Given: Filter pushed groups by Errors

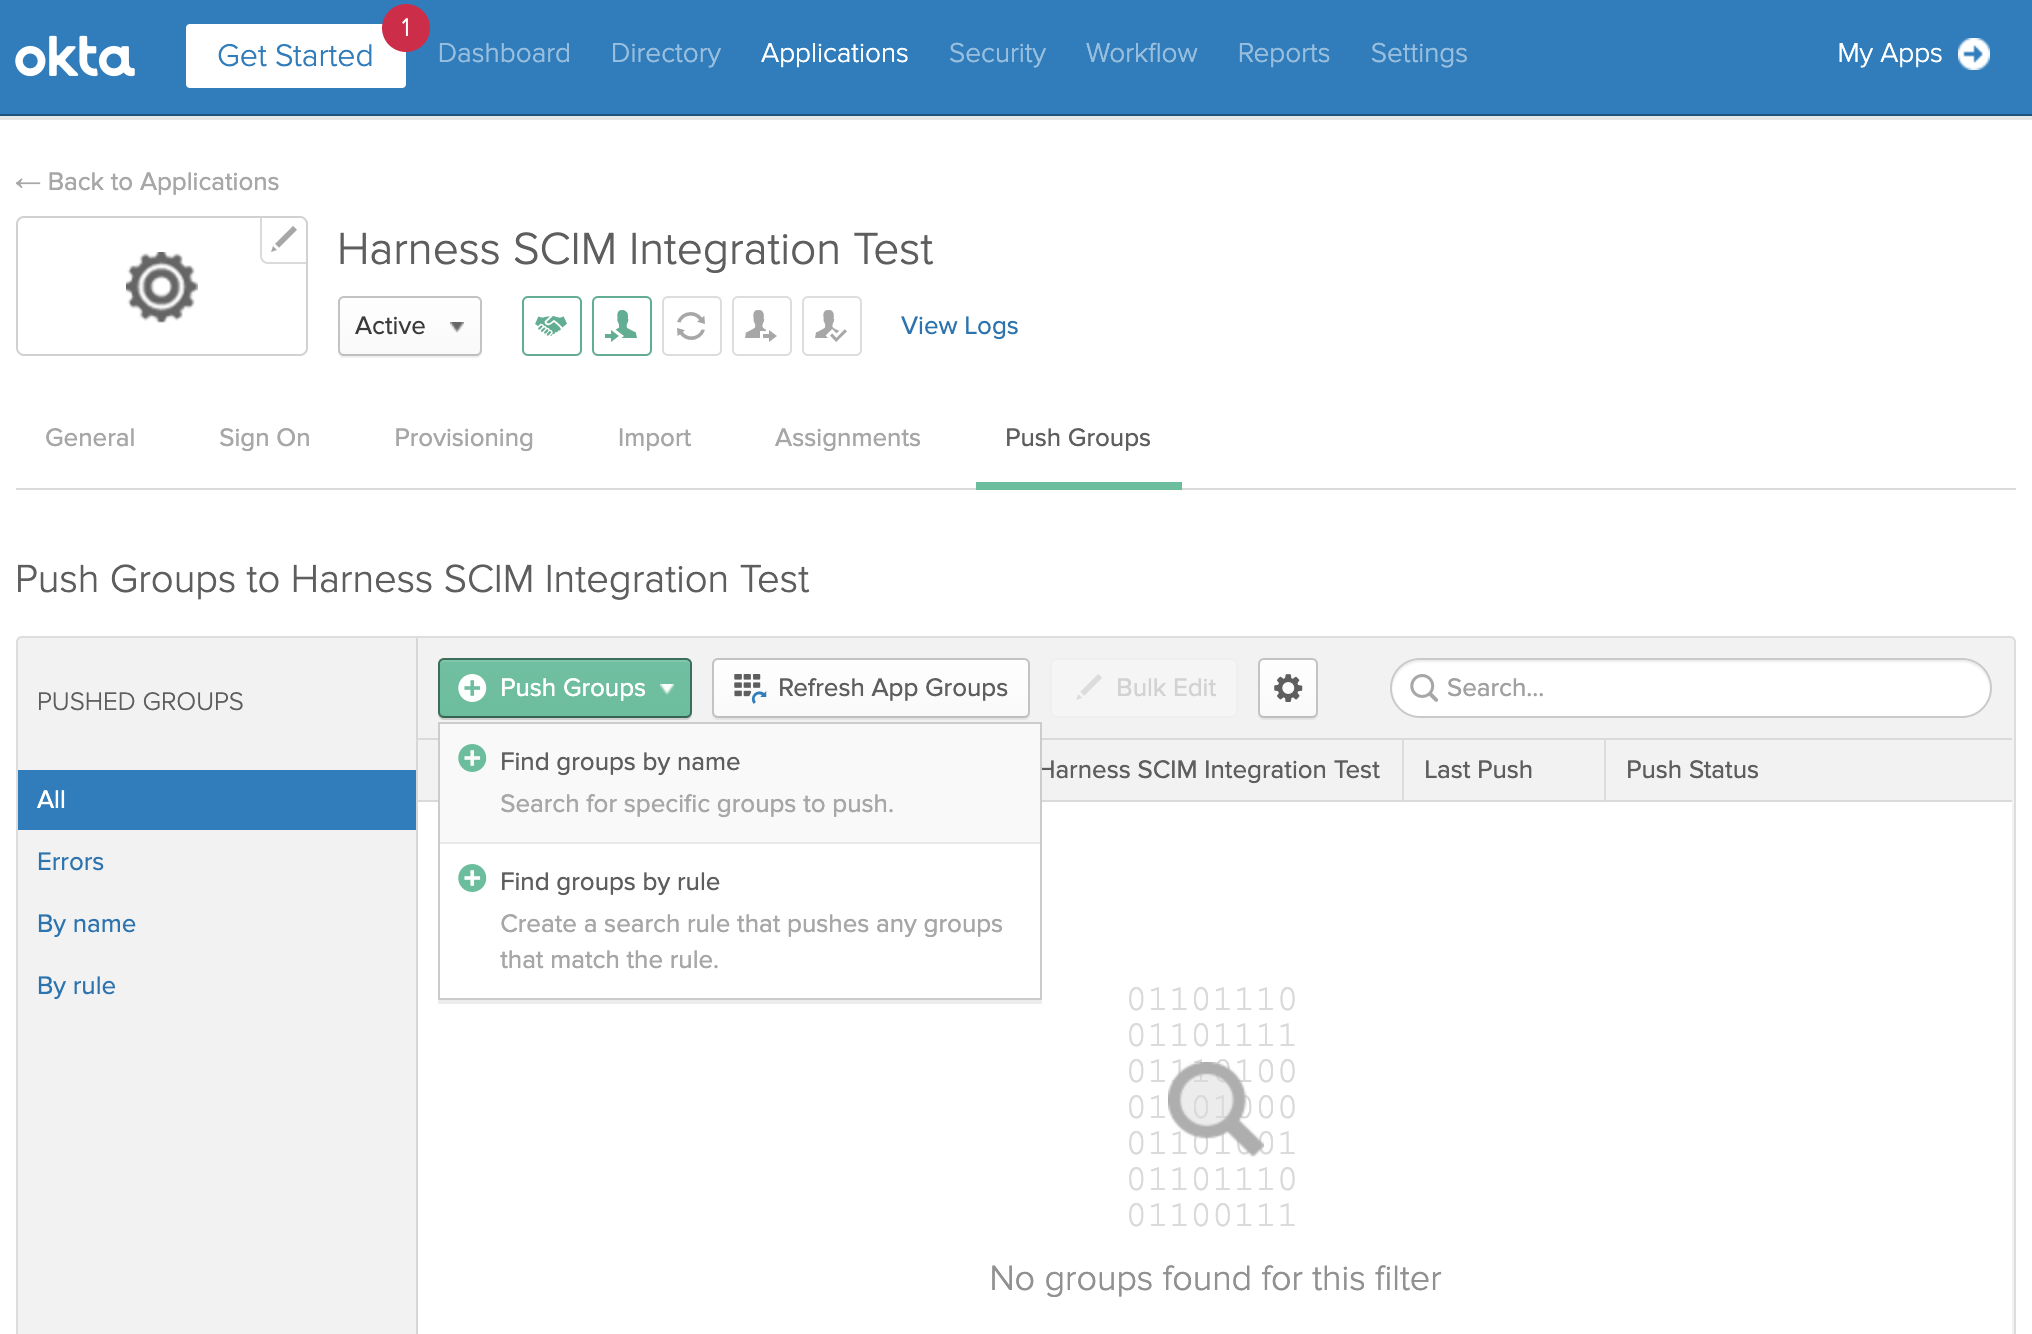Looking at the screenshot, I should click(x=70, y=862).
